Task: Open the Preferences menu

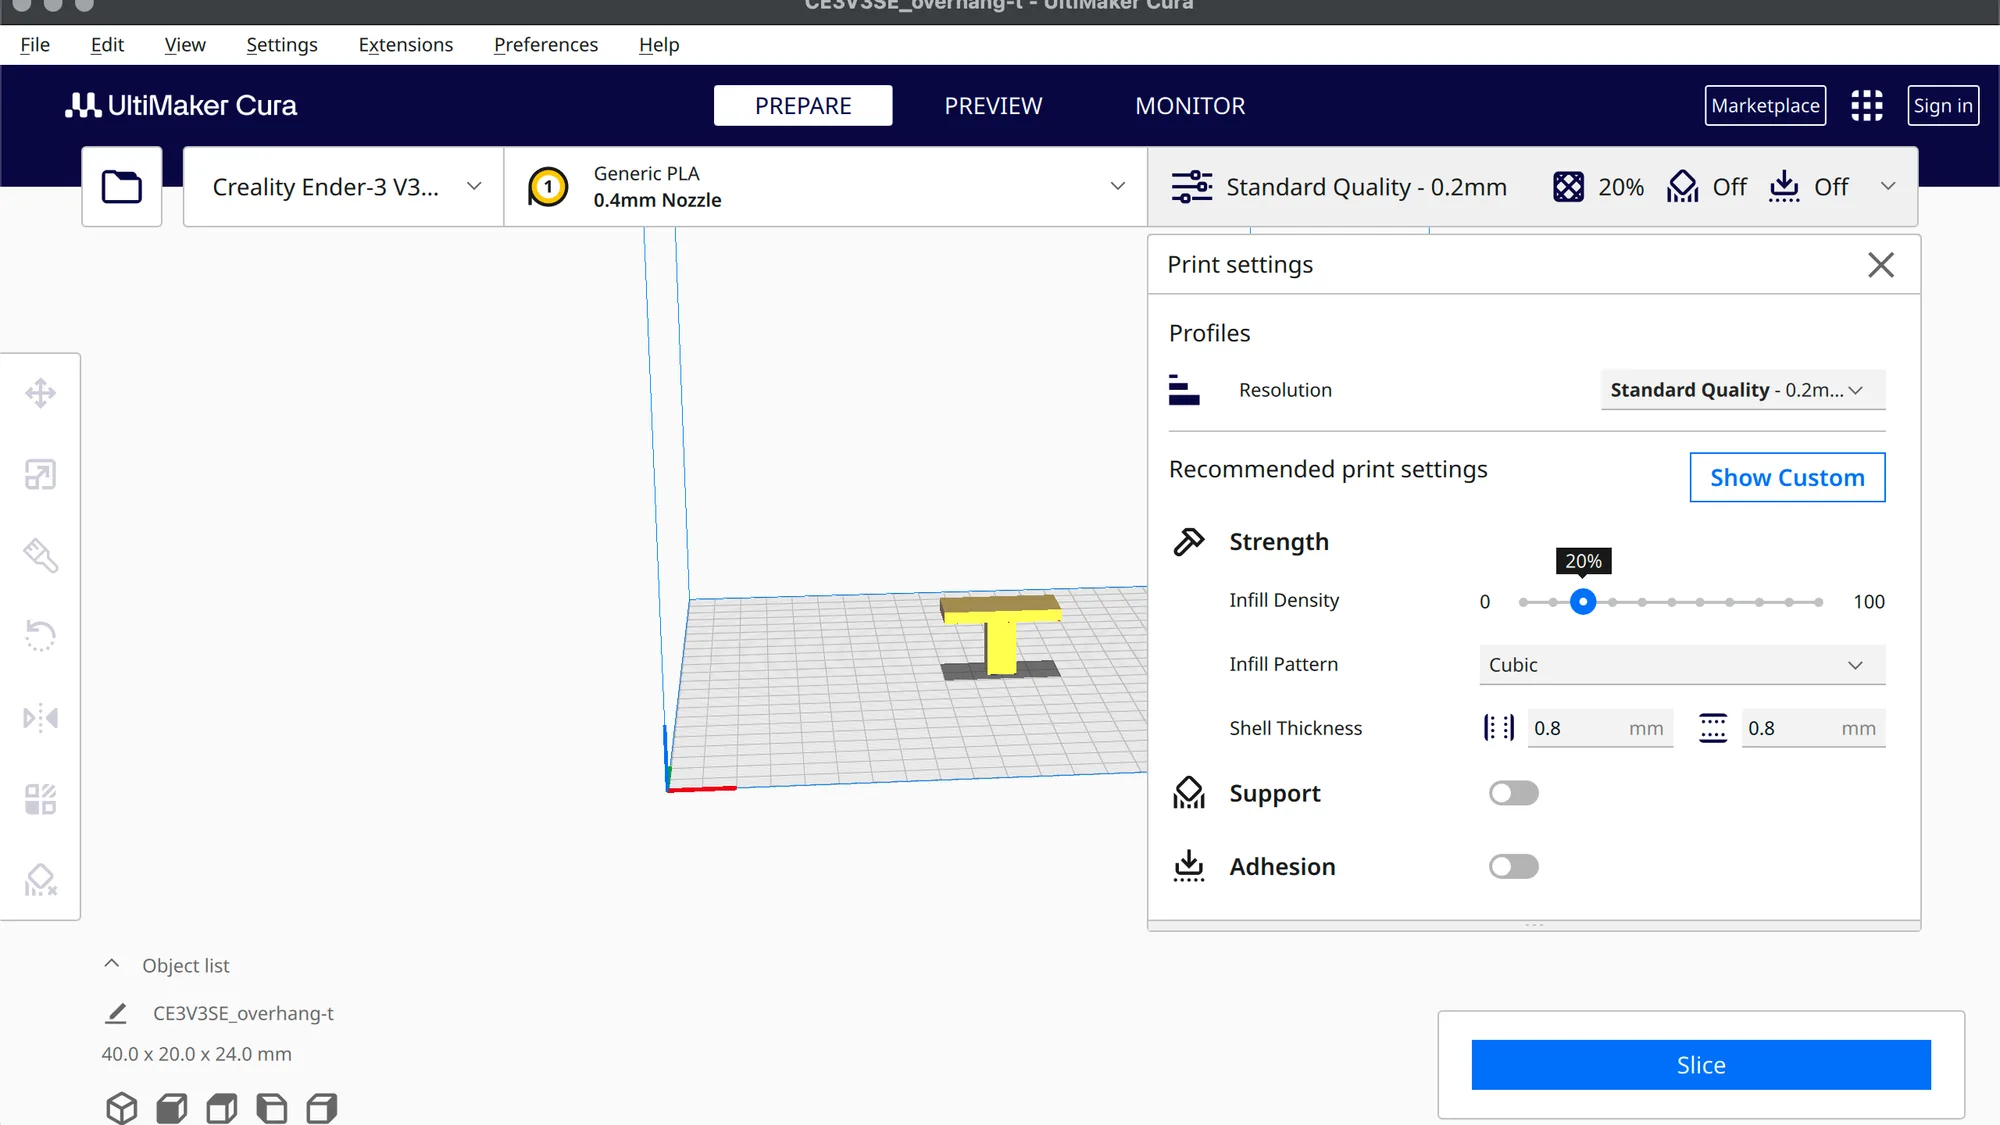Action: [x=546, y=45]
